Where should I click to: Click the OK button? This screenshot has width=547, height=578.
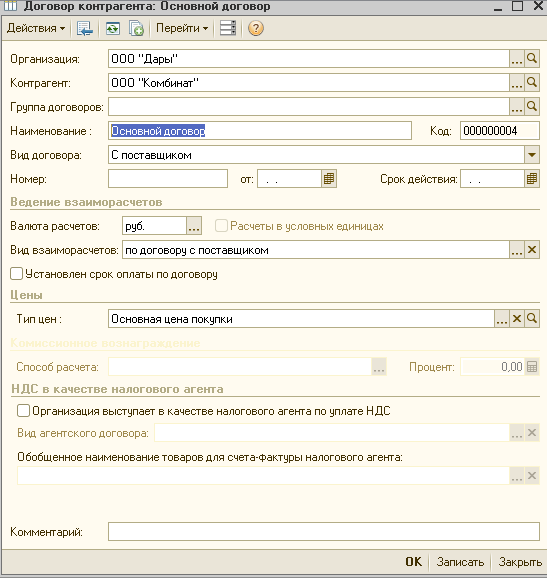click(413, 562)
